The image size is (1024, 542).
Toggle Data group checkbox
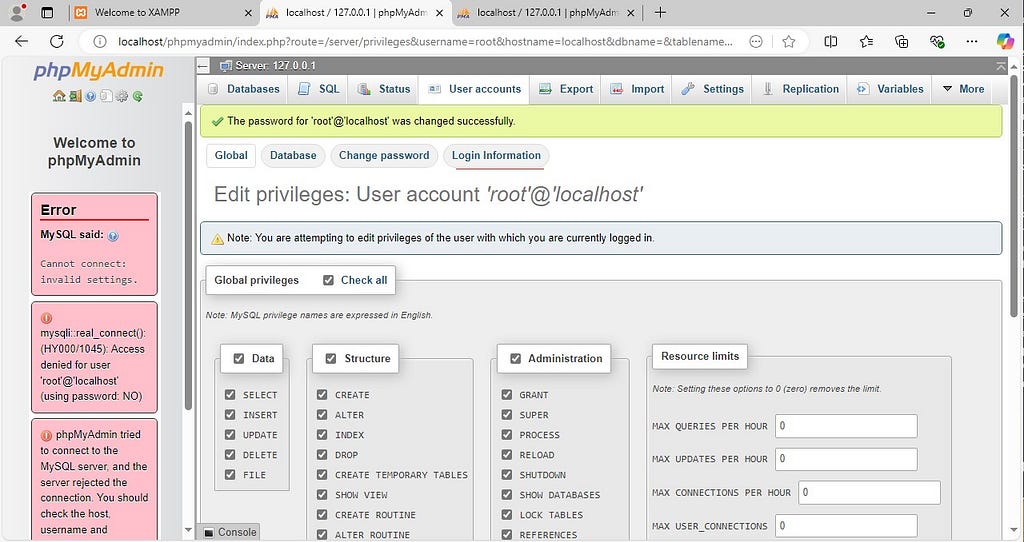239,359
